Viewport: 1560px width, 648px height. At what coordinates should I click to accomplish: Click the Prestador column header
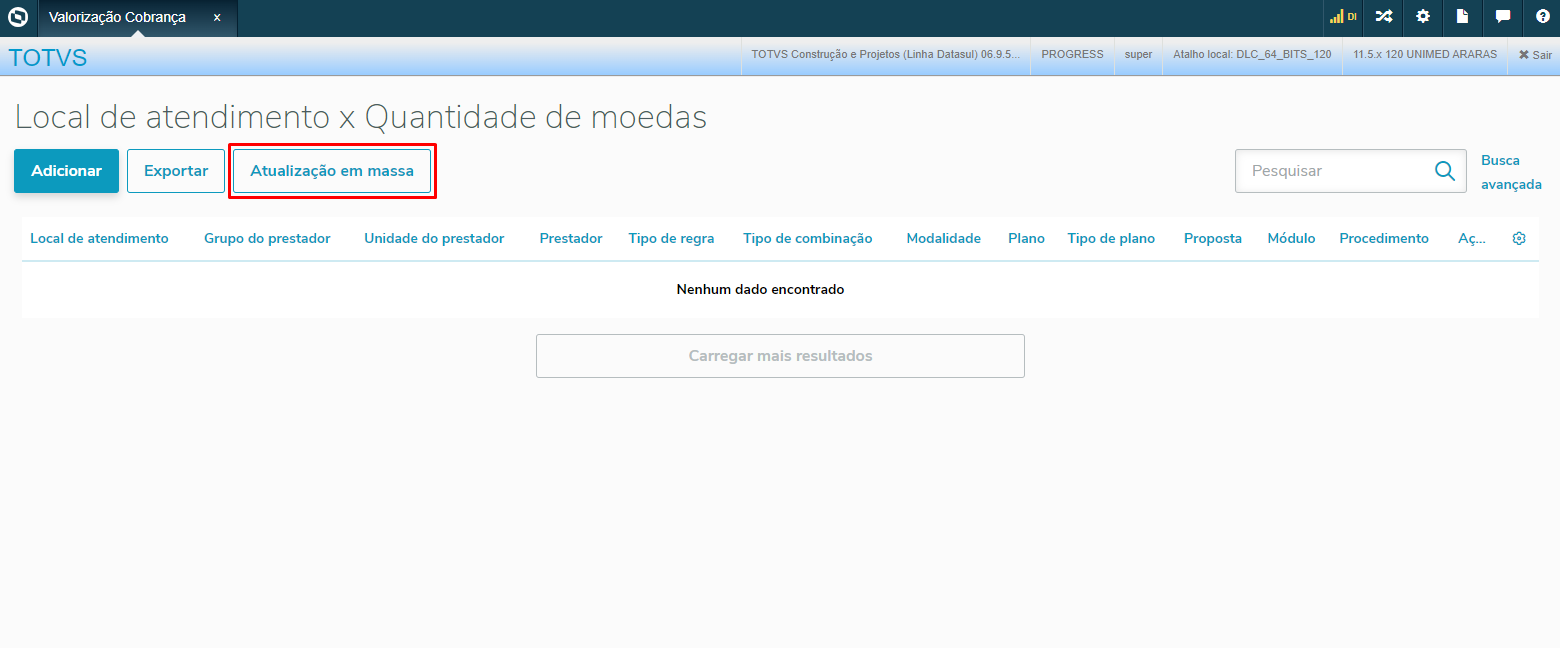pyautogui.click(x=571, y=238)
